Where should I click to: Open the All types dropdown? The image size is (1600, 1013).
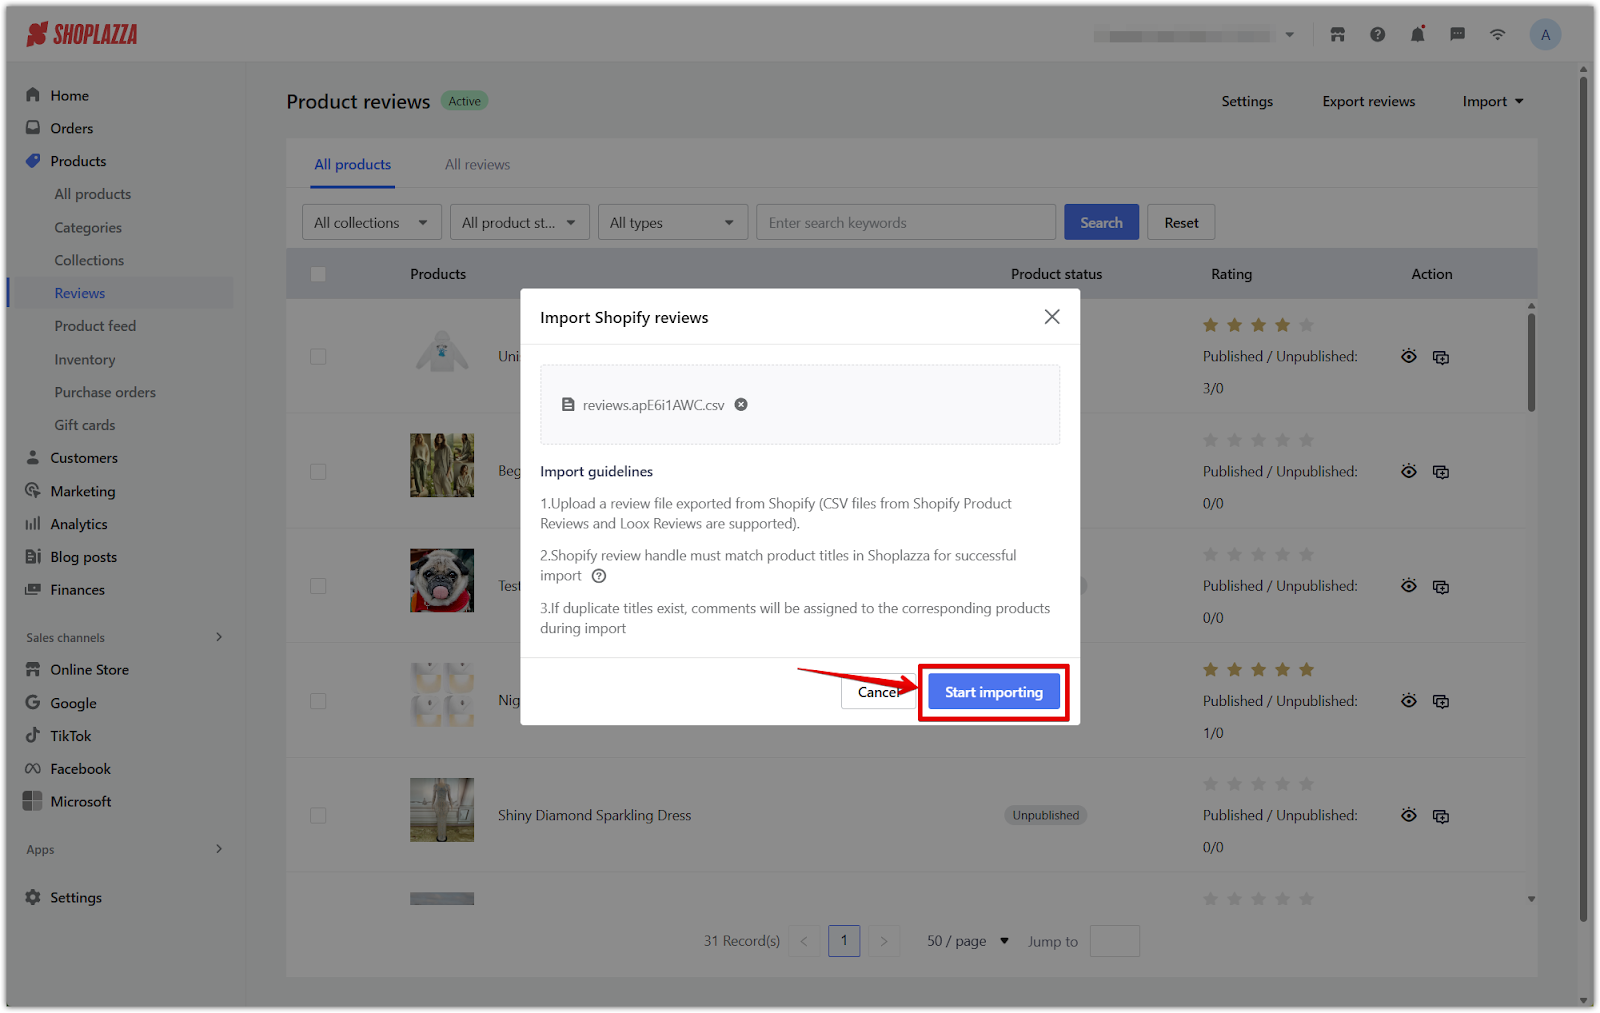click(x=672, y=223)
